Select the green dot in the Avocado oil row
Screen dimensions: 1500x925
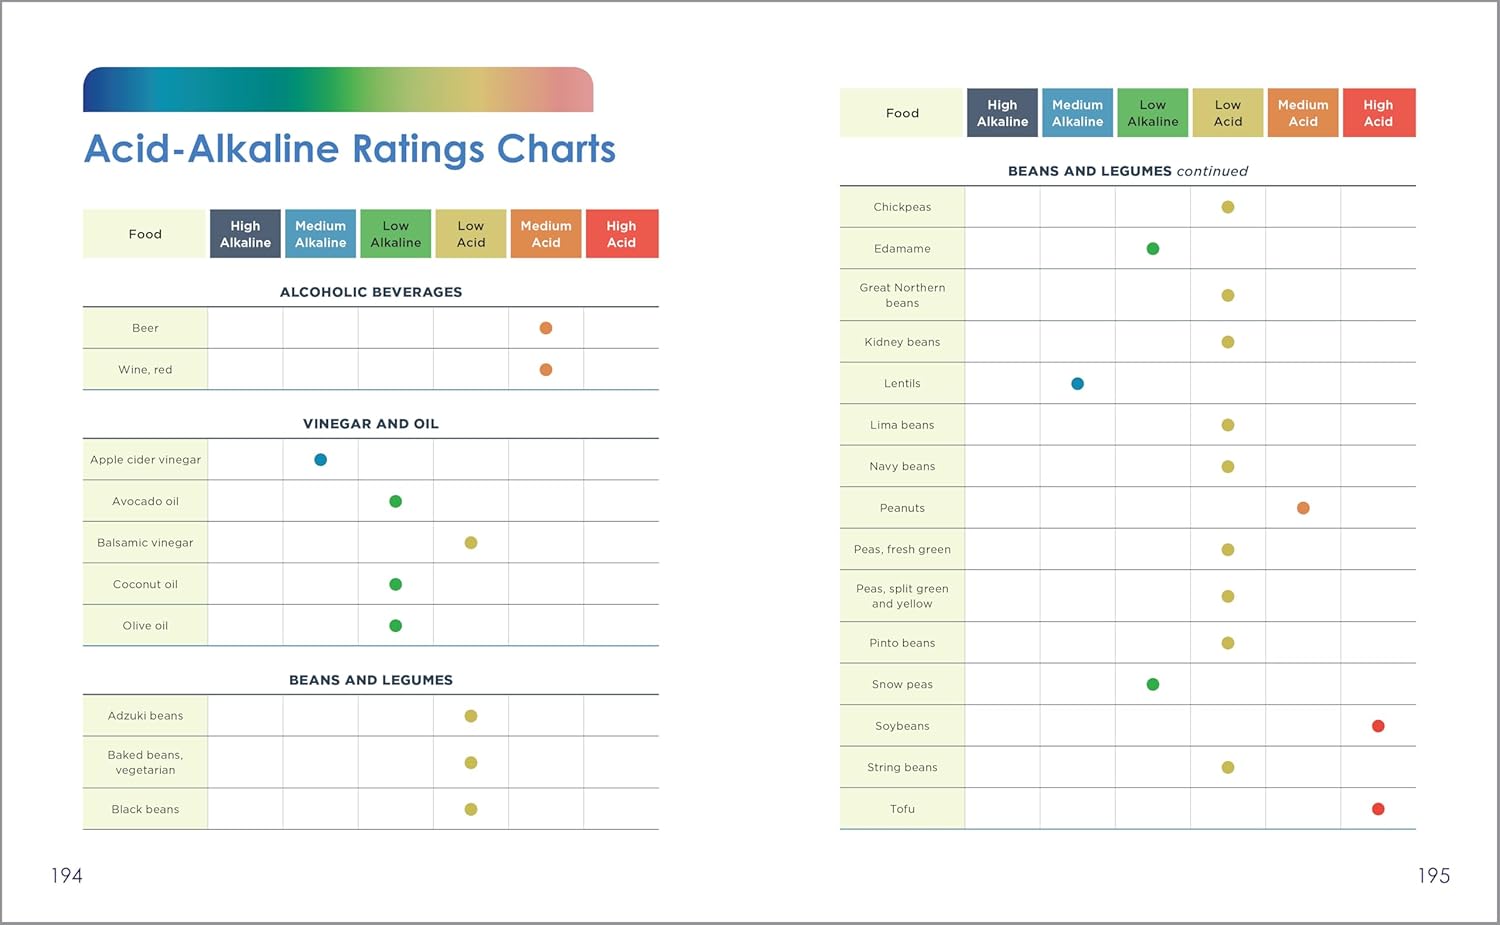tap(396, 501)
